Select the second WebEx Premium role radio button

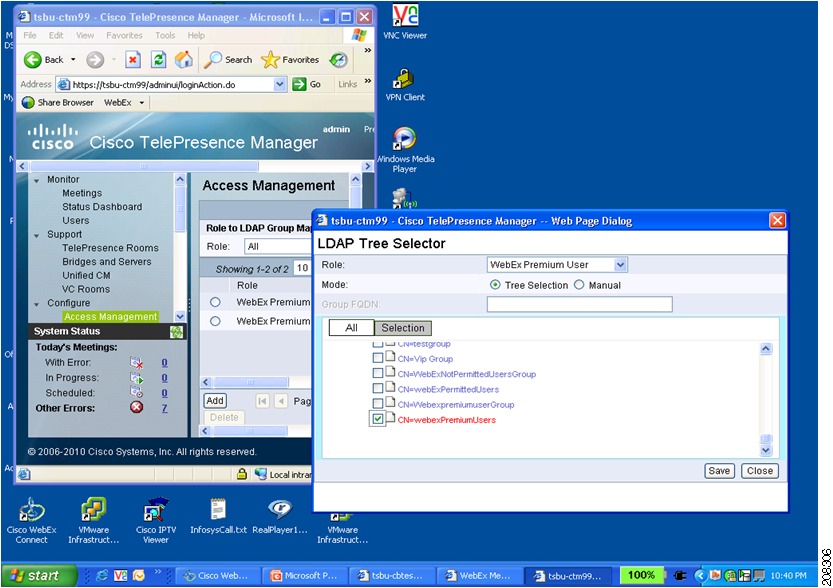coord(215,321)
